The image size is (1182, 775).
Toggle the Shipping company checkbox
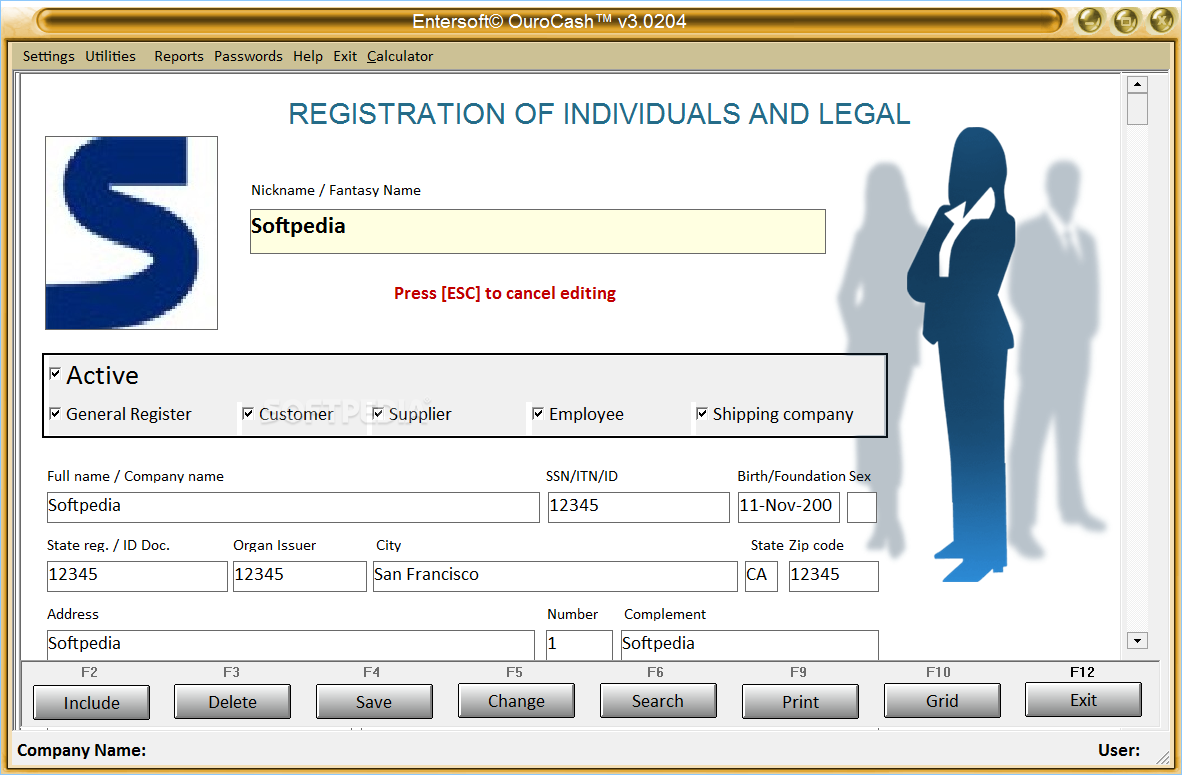tap(702, 414)
